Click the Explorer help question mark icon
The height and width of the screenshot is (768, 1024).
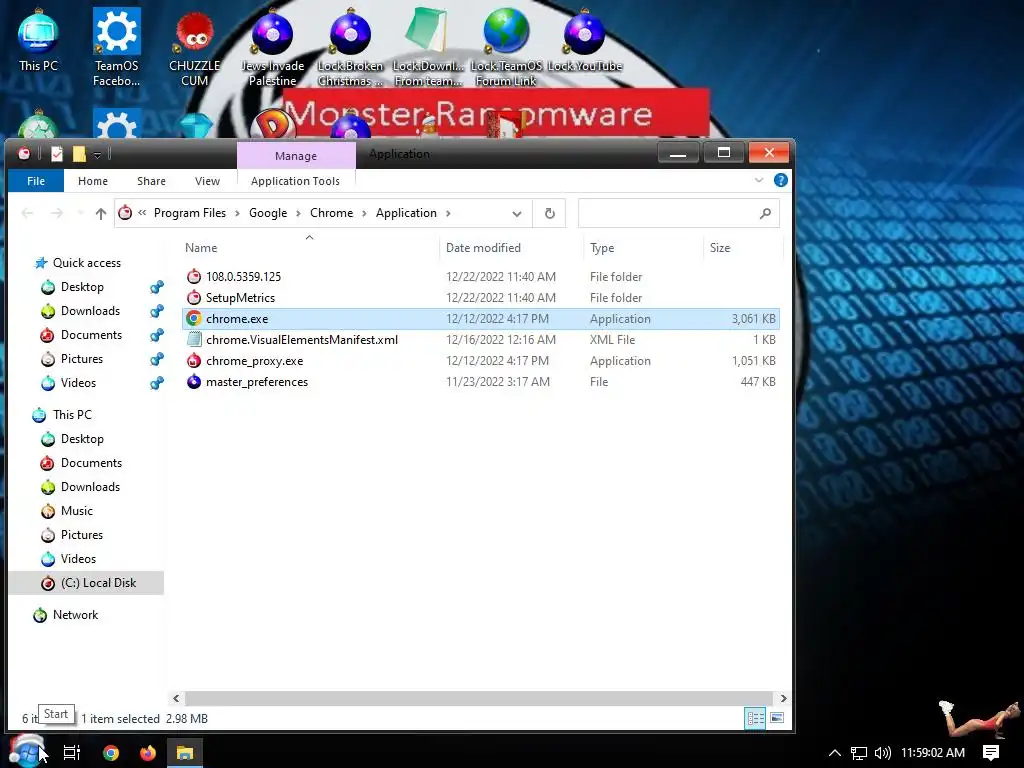point(780,180)
